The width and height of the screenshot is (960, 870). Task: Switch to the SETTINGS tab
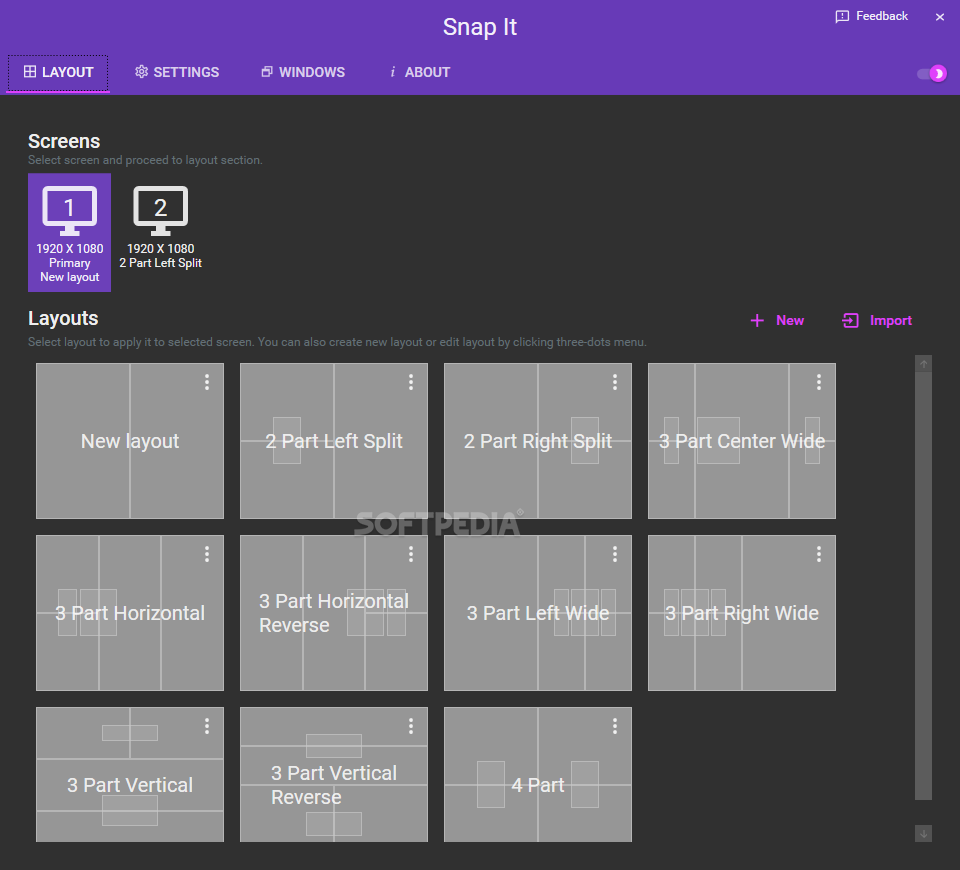click(177, 72)
